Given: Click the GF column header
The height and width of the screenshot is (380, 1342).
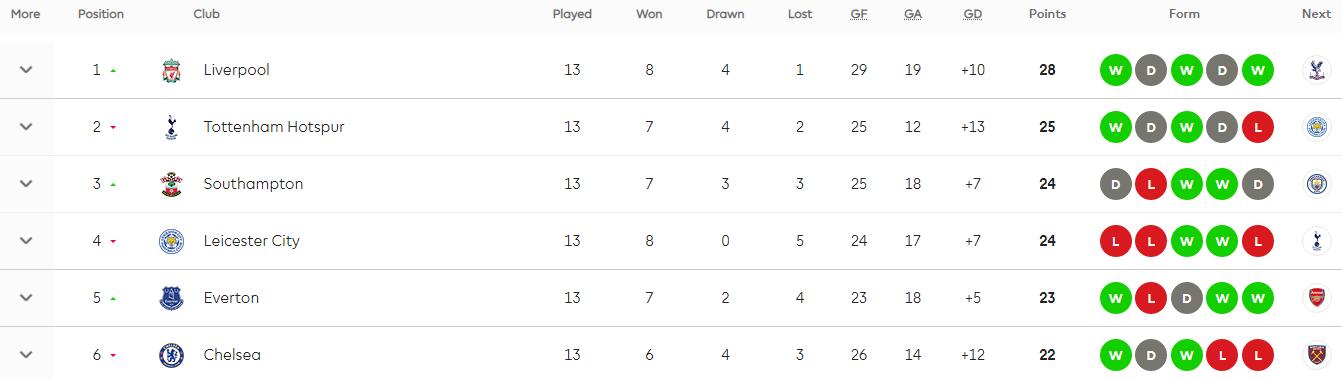Looking at the screenshot, I should (x=859, y=14).
